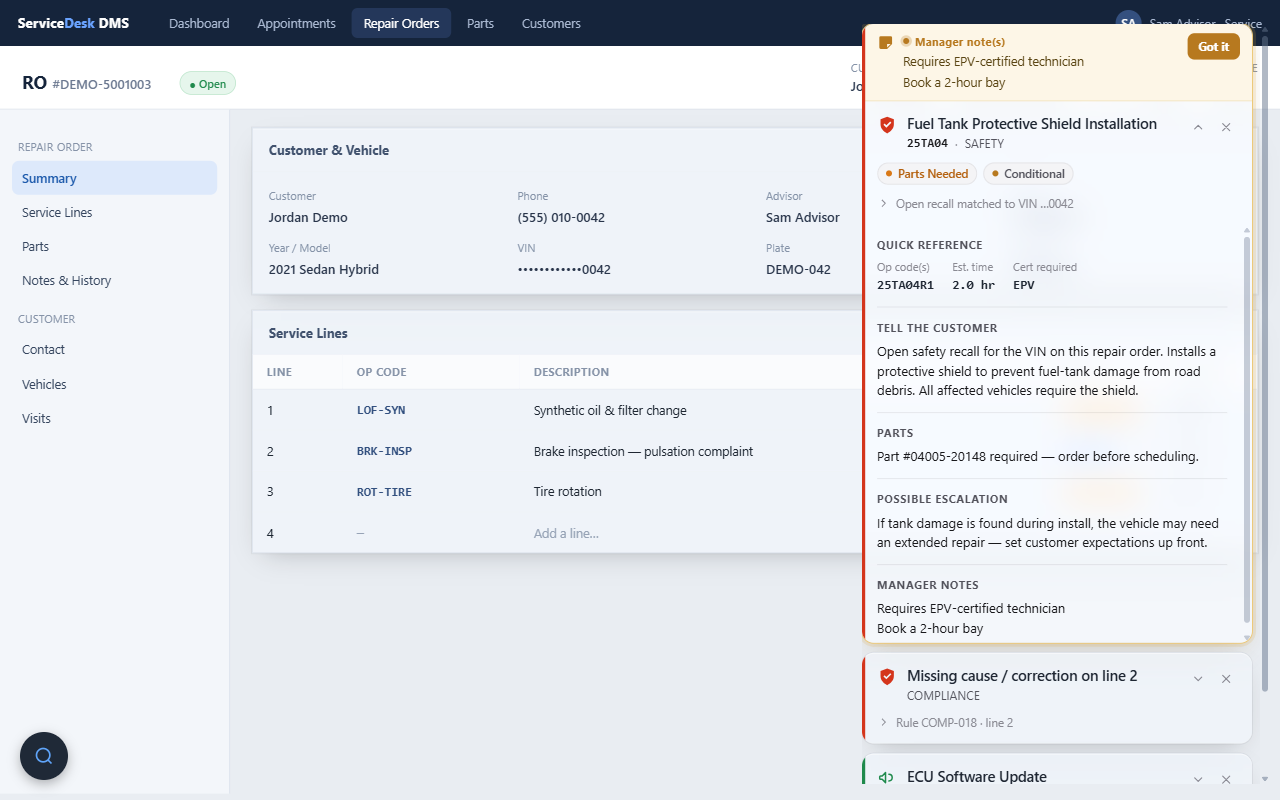
Task: Click customer name Jordan Demo
Action: coord(308,217)
